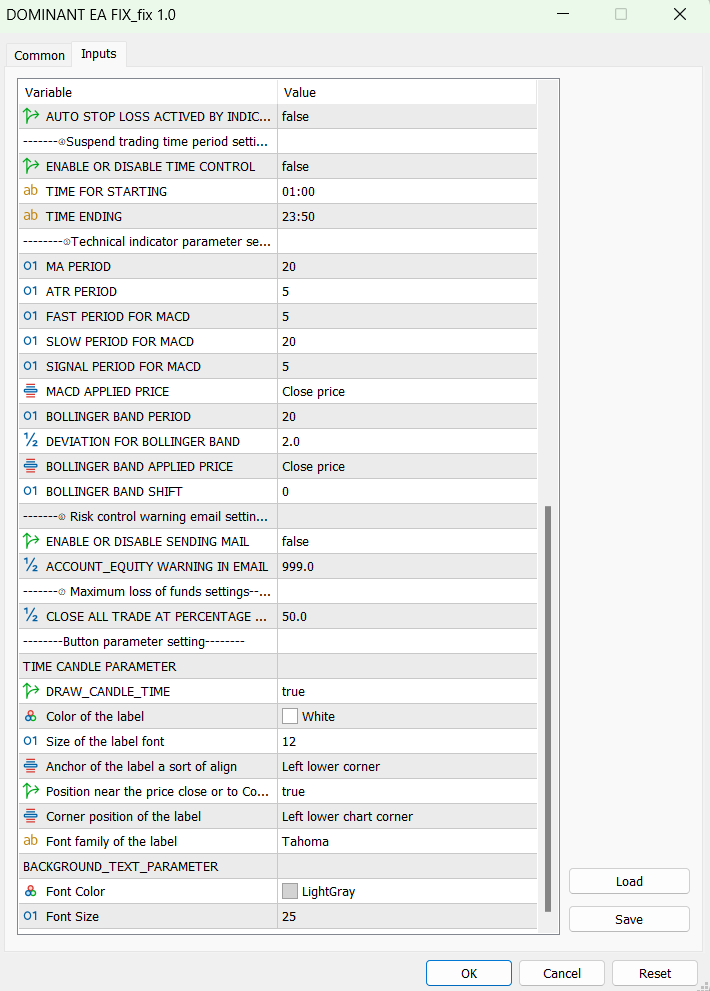Click the integer icon beside MA PERIOD
The width and height of the screenshot is (710, 991).
[30, 266]
